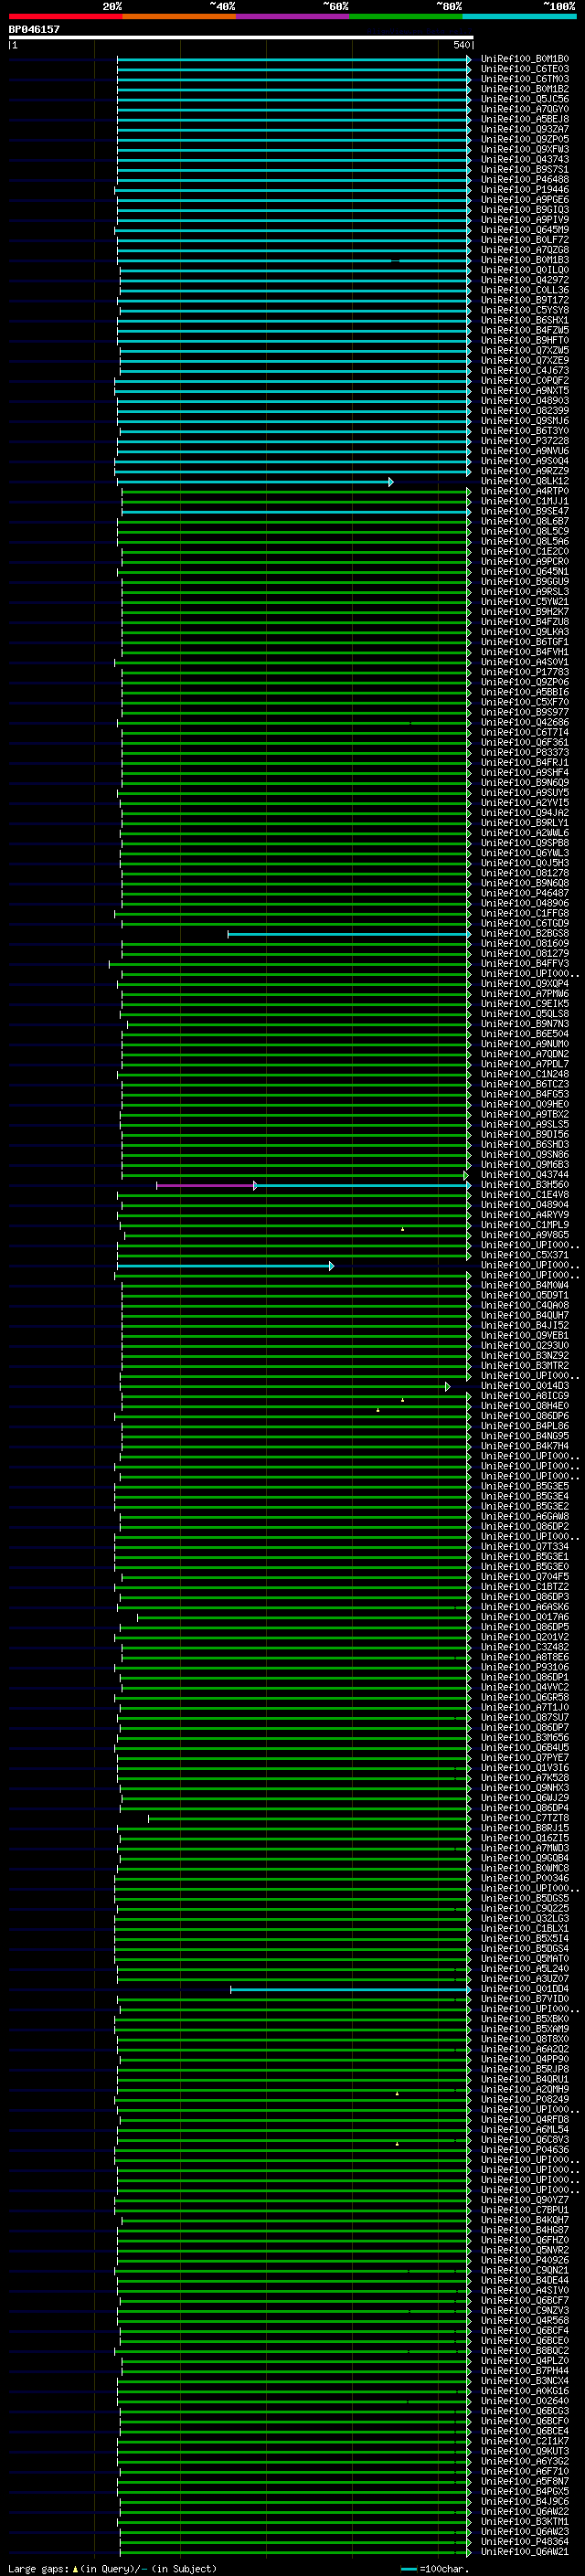585x2576 pixels.
Task: Select hit label UniRef100_B4J9C6
Action: [525, 2503]
